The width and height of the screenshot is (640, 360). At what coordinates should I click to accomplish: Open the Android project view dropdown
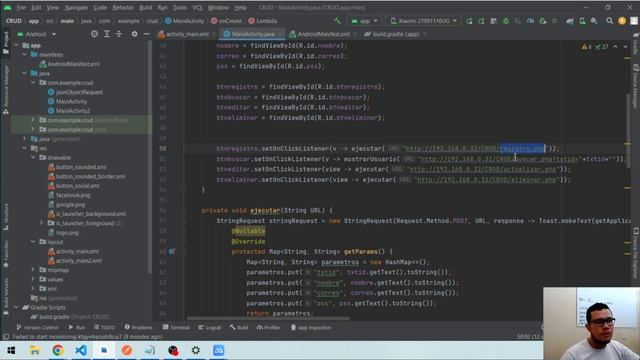pyautogui.click(x=37, y=34)
